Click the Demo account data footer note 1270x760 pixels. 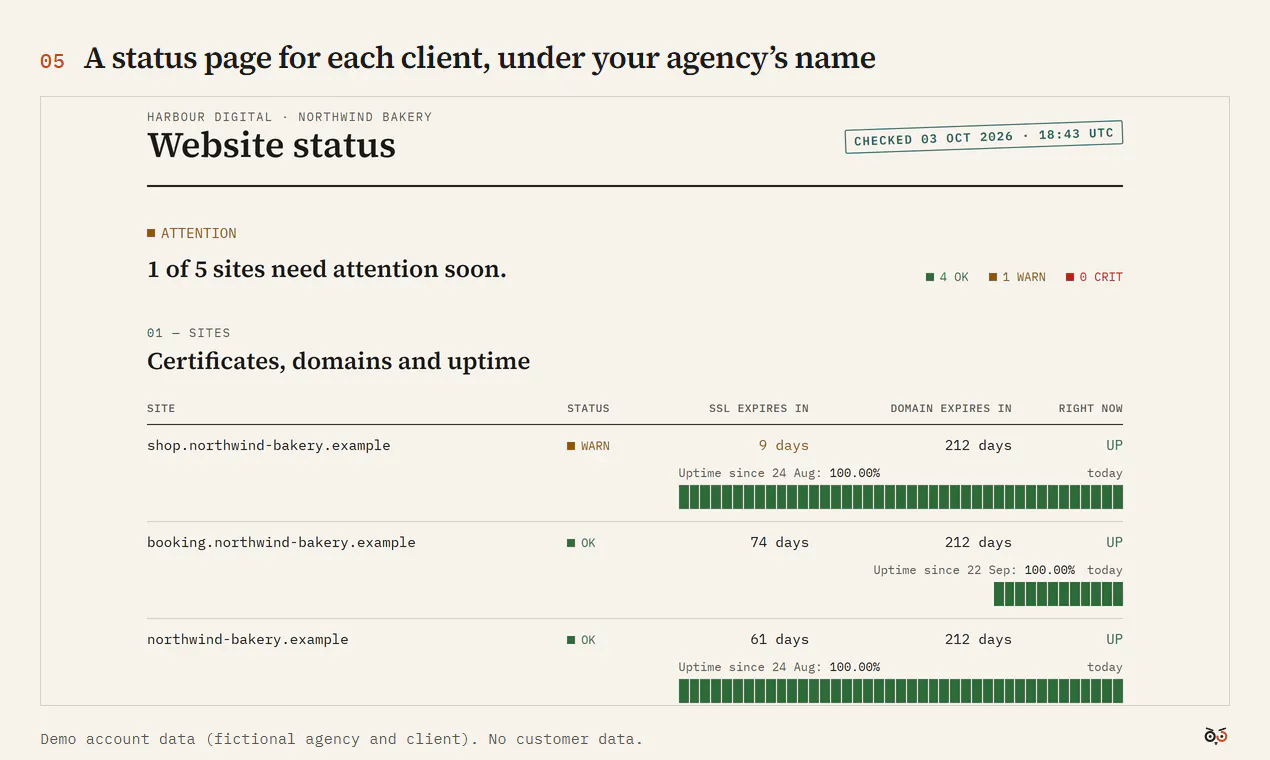[x=342, y=739]
